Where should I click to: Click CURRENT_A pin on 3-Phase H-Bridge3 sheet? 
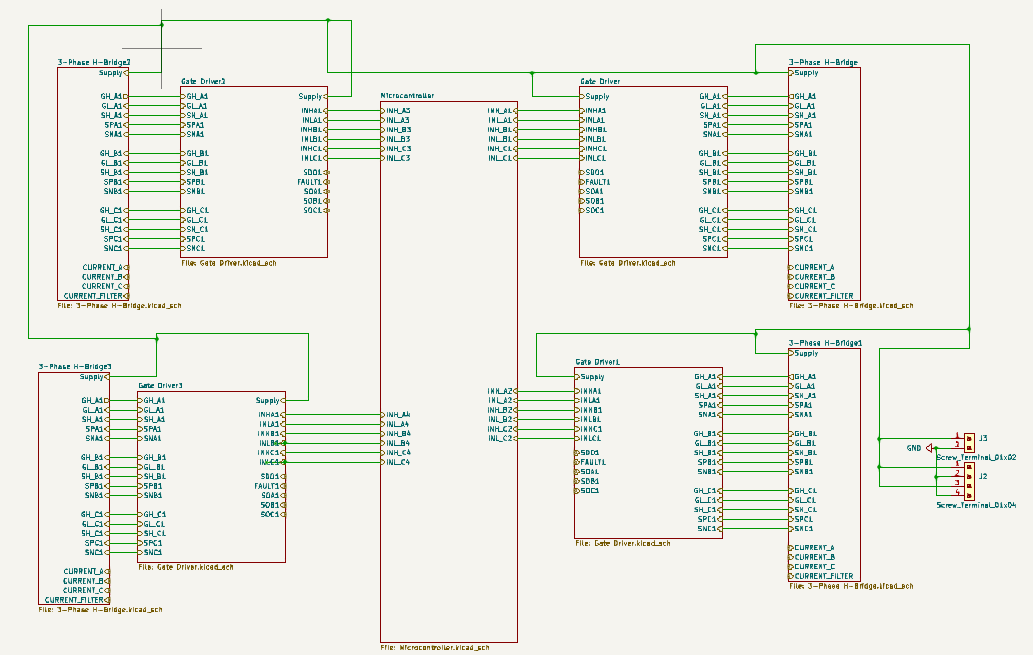[x=86, y=571]
